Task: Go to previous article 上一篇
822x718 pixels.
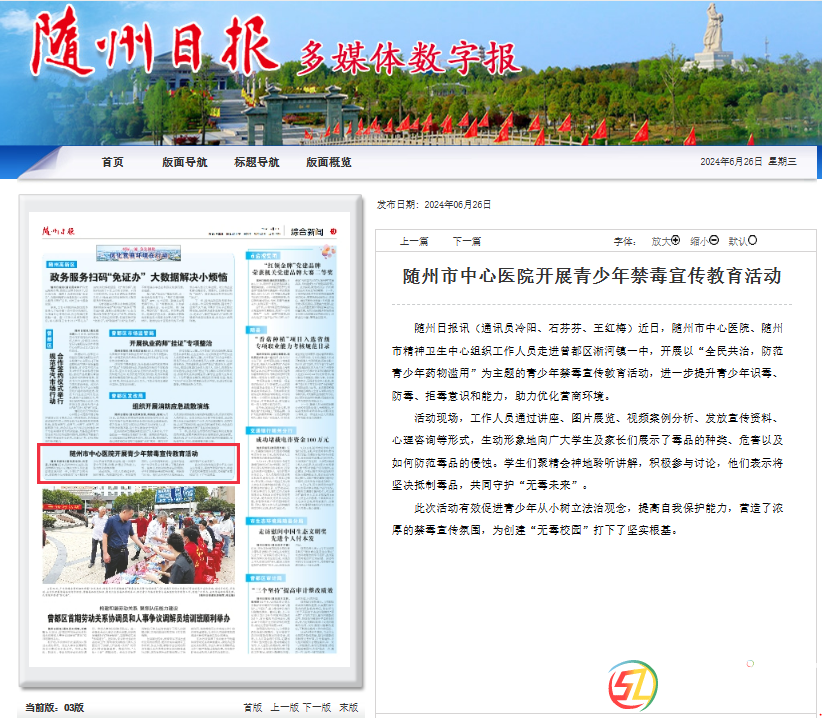Action: coord(414,241)
